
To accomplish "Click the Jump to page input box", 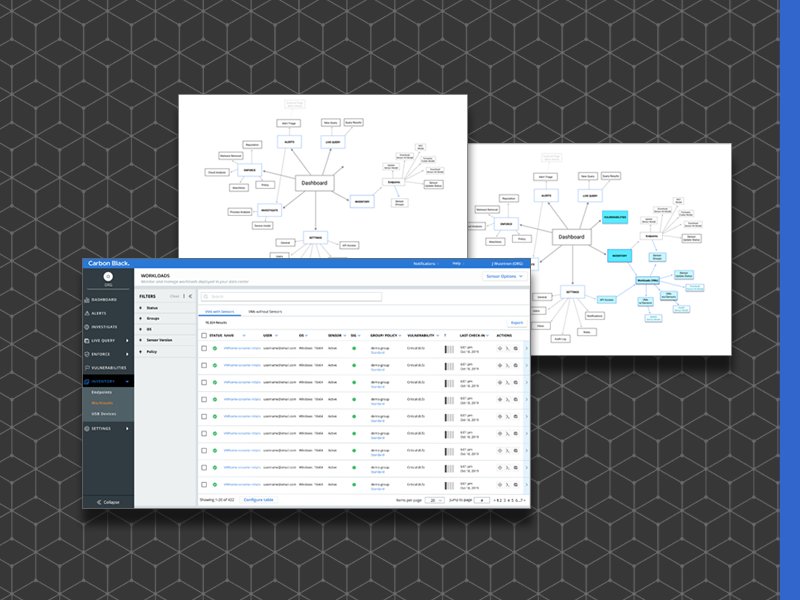I will tap(482, 501).
